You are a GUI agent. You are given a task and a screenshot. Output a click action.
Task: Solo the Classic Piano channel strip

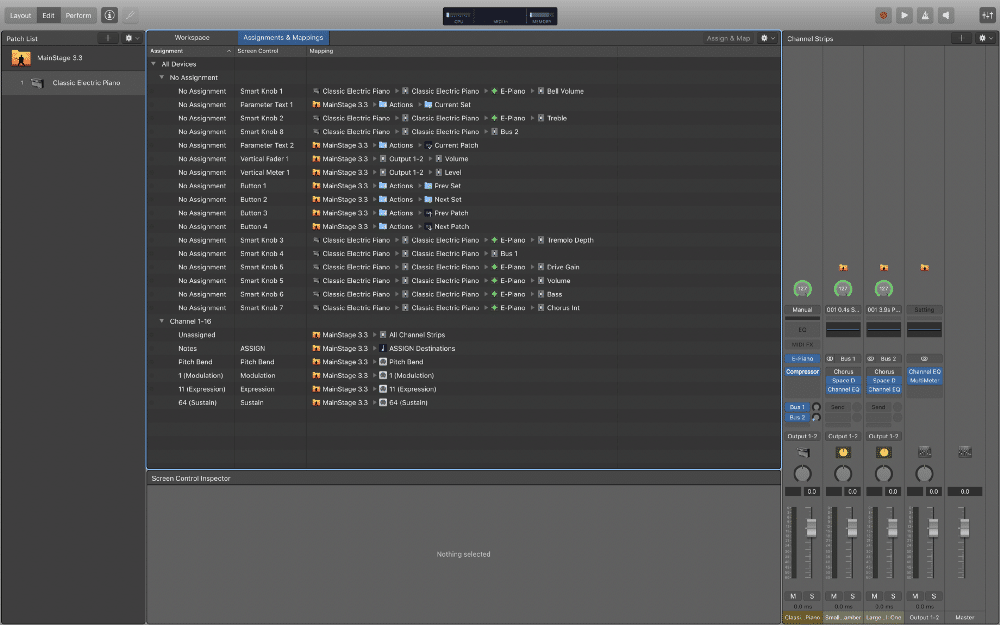pyautogui.click(x=812, y=596)
